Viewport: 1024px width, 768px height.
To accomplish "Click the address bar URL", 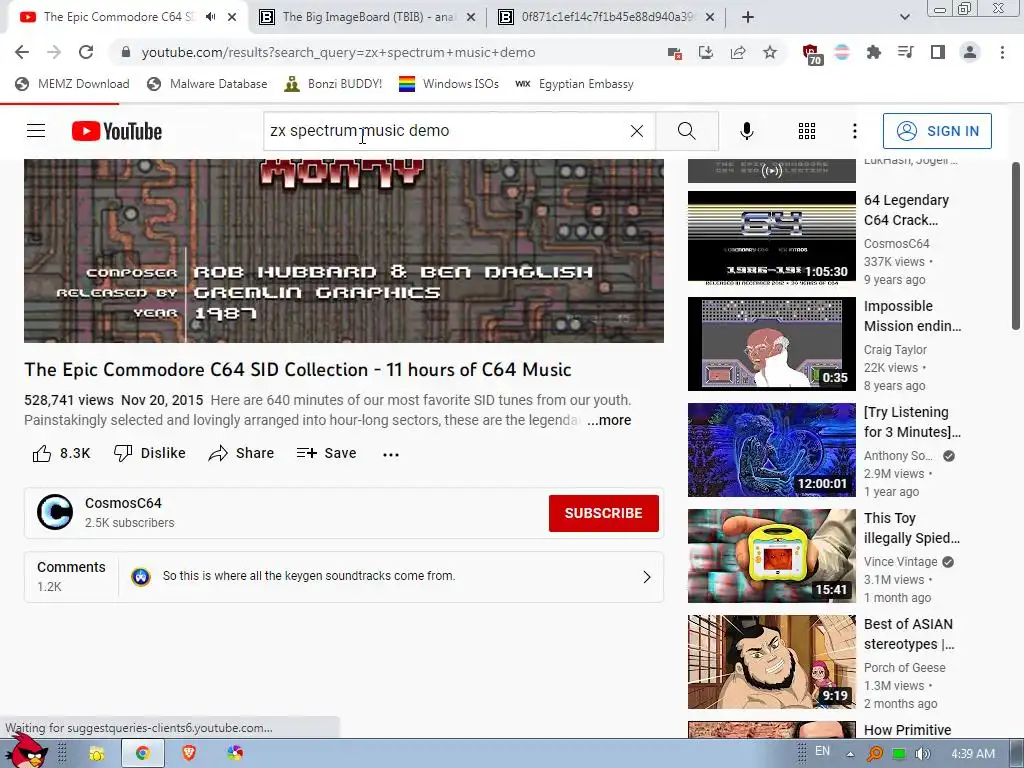I will point(338,52).
